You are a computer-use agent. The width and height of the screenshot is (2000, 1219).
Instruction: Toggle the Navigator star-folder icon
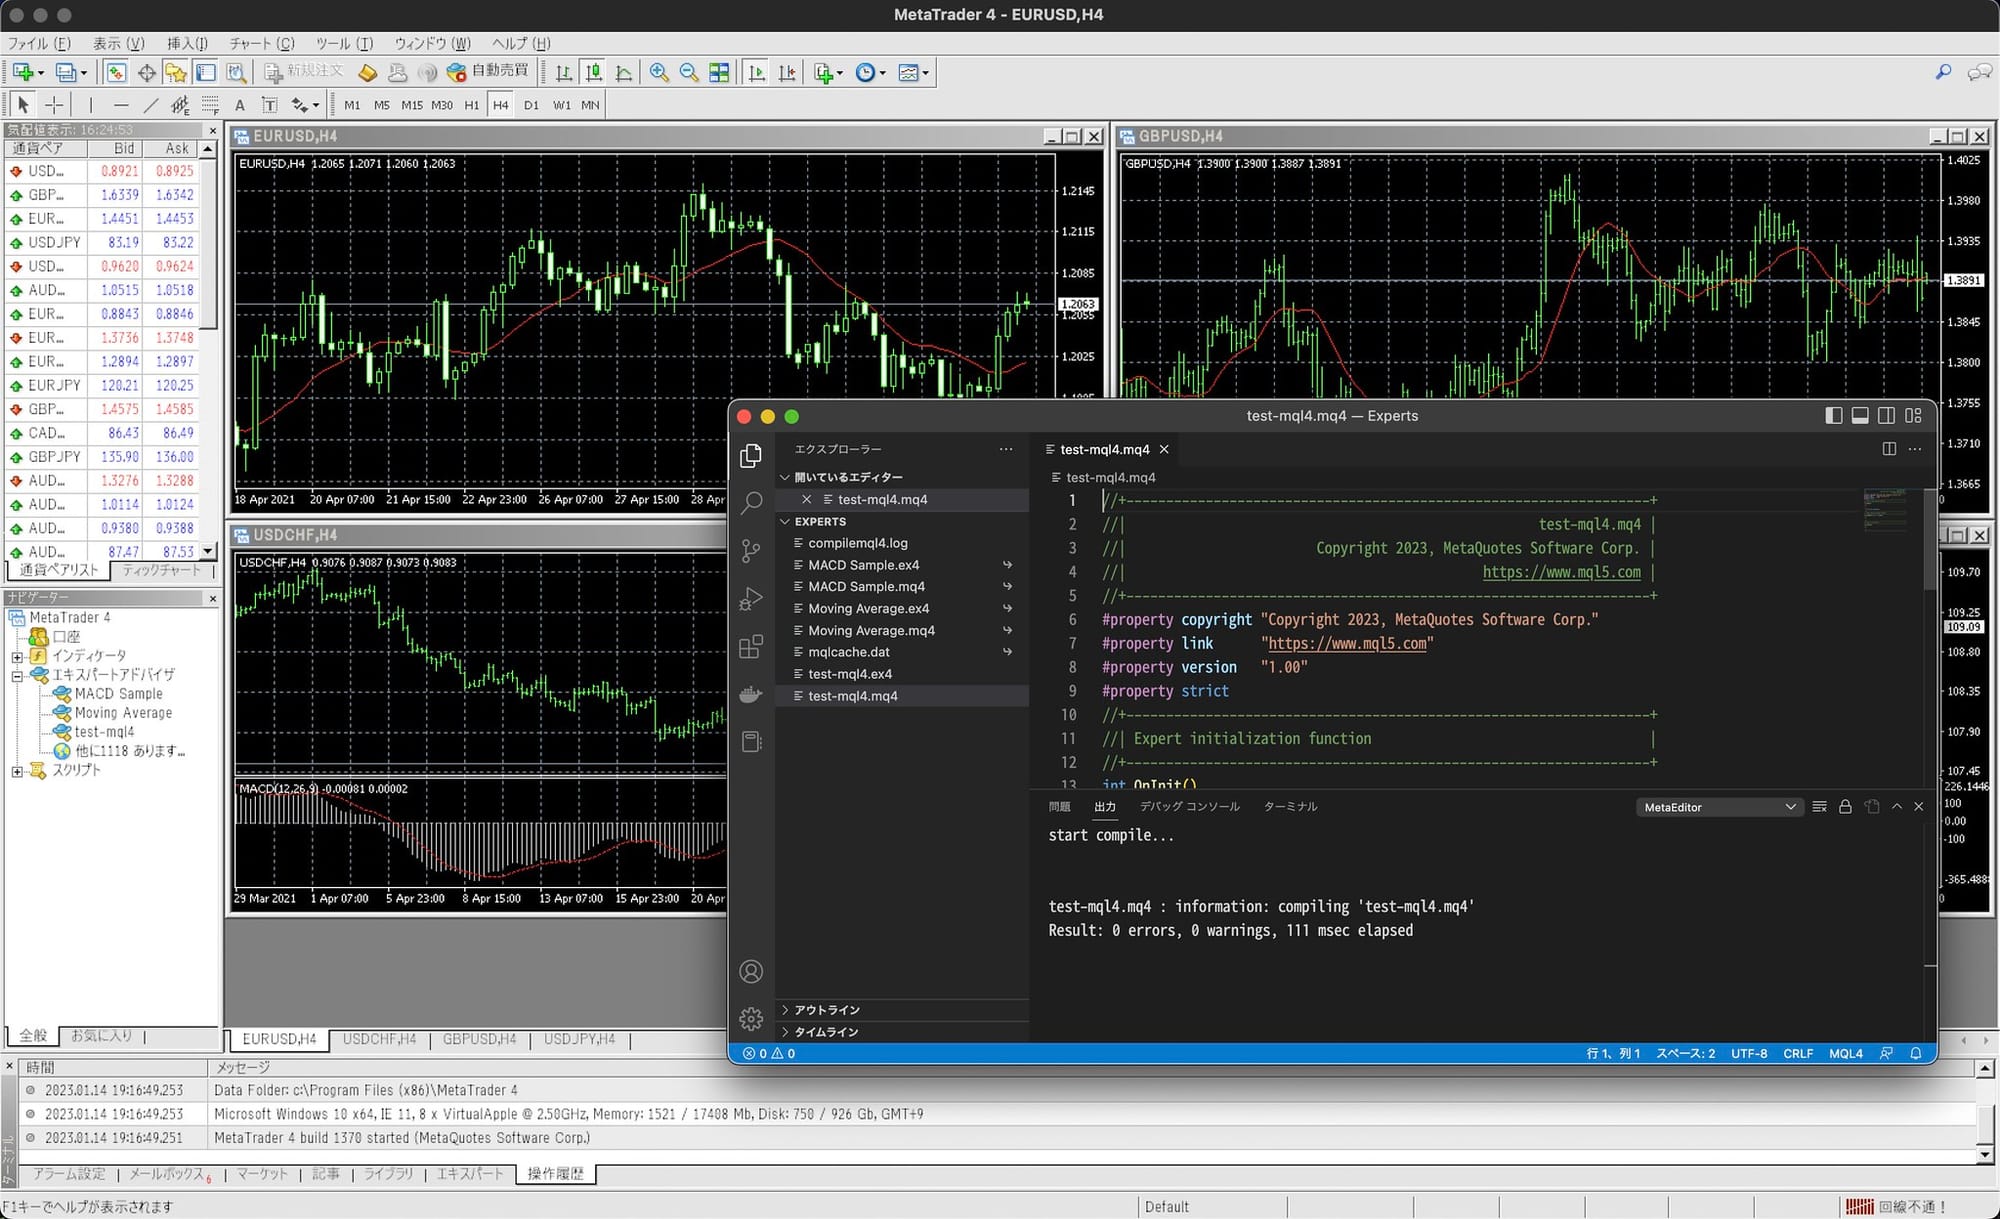coord(176,72)
